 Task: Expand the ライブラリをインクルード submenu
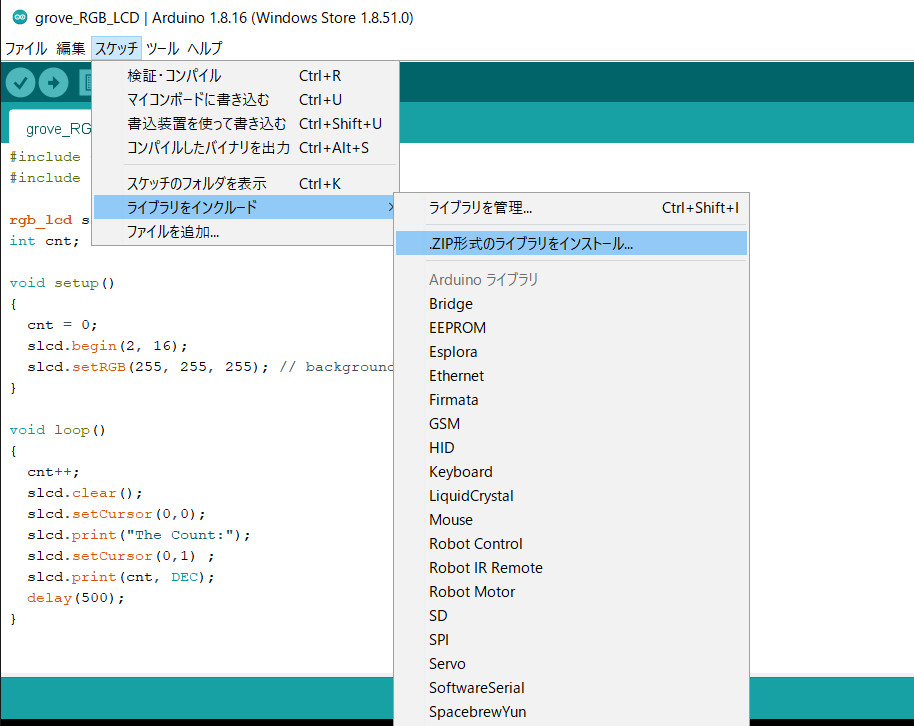pos(193,208)
